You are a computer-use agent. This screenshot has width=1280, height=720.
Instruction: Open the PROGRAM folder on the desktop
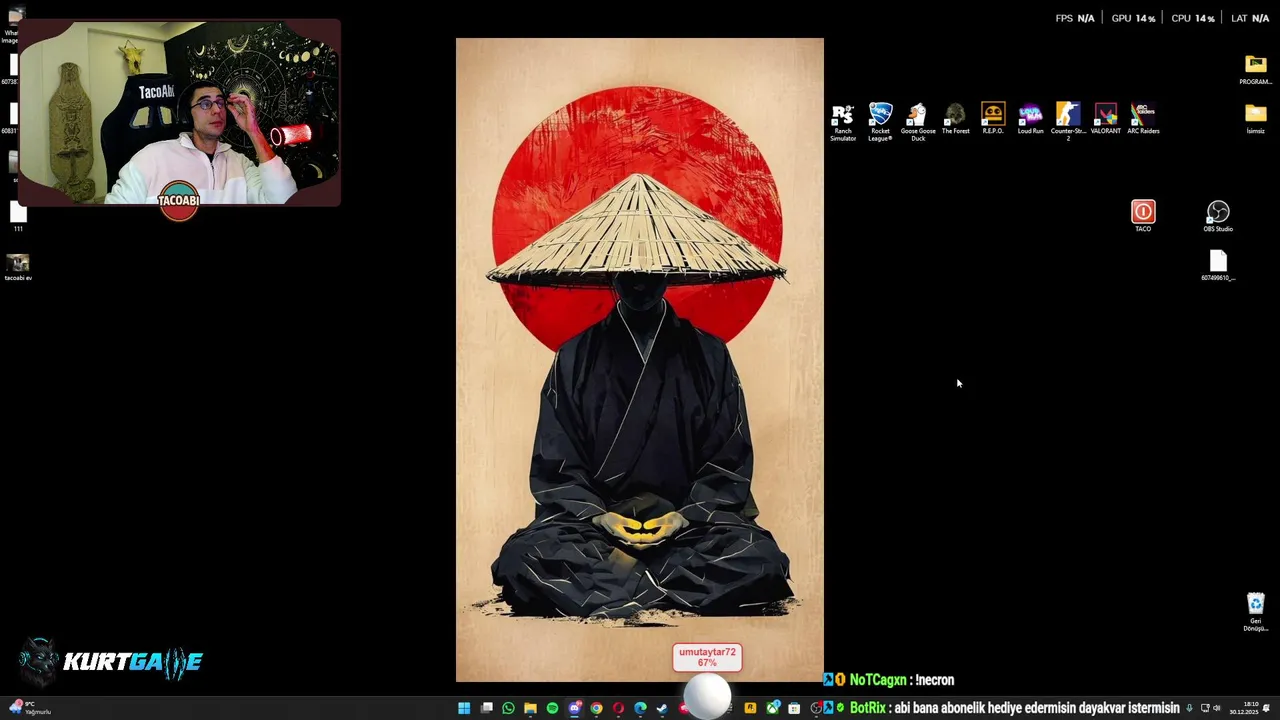click(x=1255, y=69)
